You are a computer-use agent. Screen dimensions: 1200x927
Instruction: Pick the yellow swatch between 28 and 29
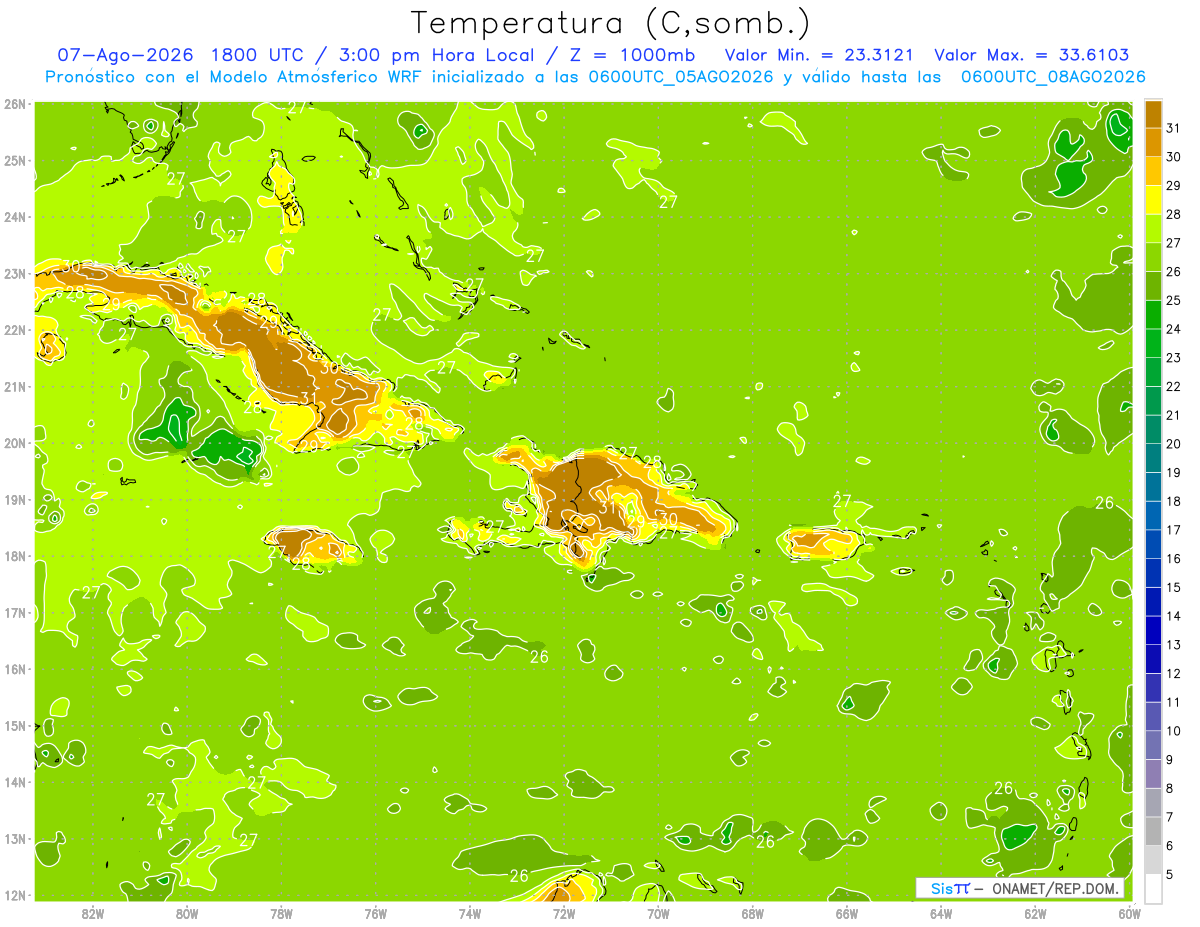coord(1153,200)
